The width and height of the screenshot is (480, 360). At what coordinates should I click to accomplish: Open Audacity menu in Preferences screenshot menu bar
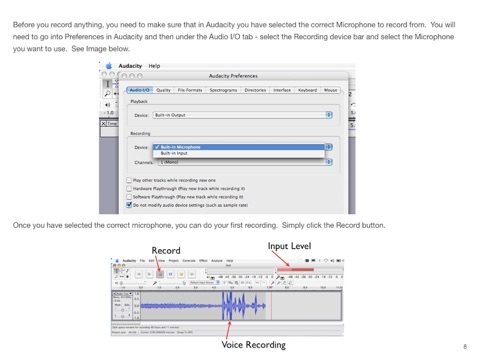(x=130, y=66)
